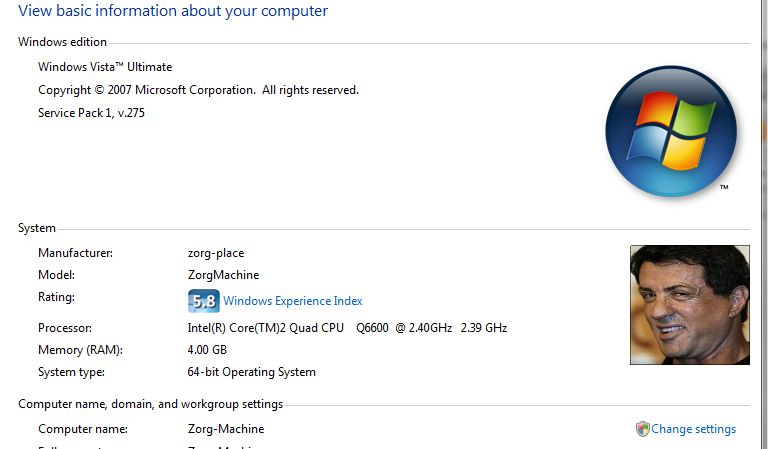Image resolution: width=768 pixels, height=449 pixels.
Task: Click the zorg-place manufacturer value
Action: [x=216, y=253]
